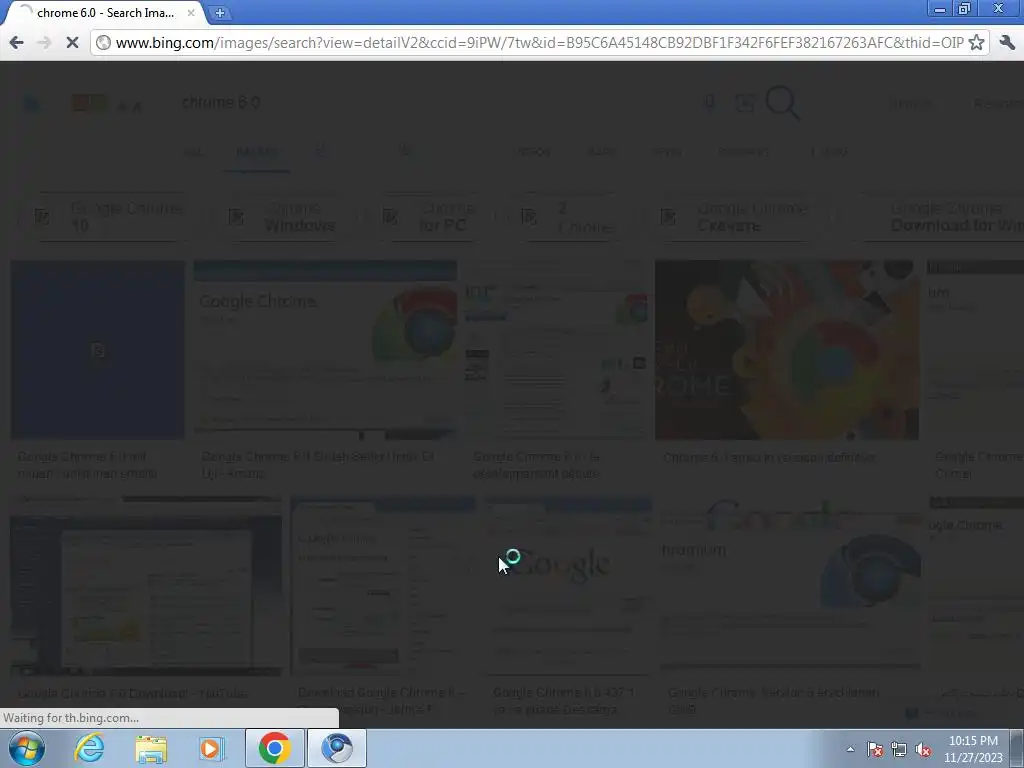This screenshot has height=768, width=1024.
Task: Show hidden system tray icons
Action: 850,749
